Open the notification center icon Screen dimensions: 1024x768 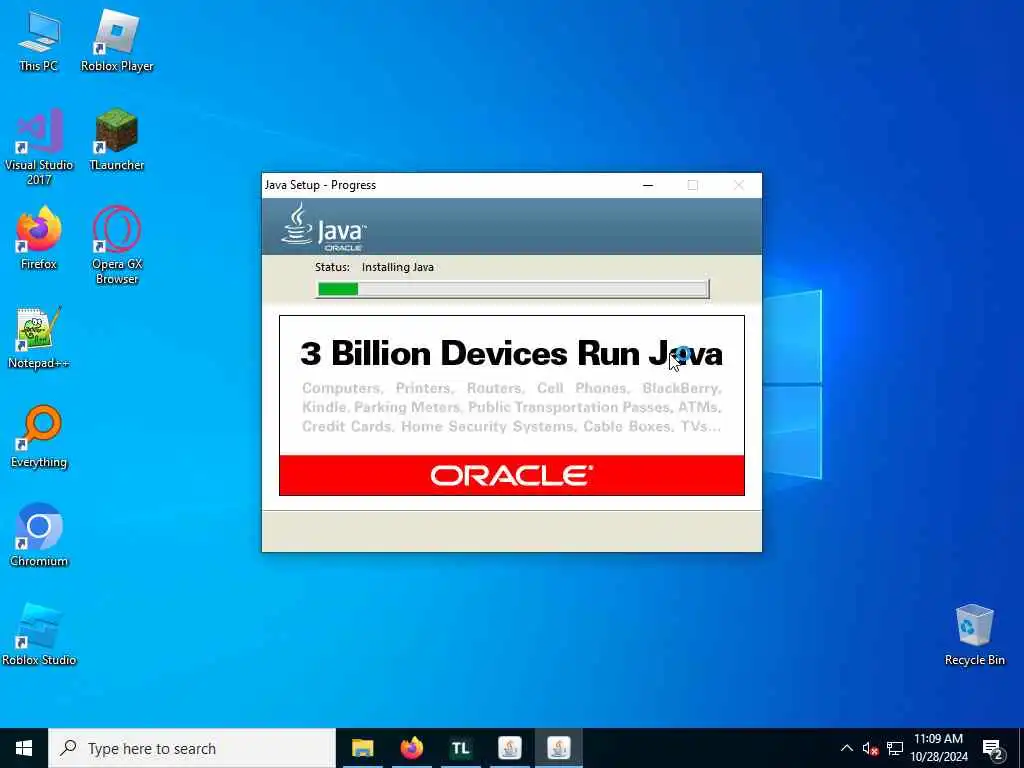(993, 749)
